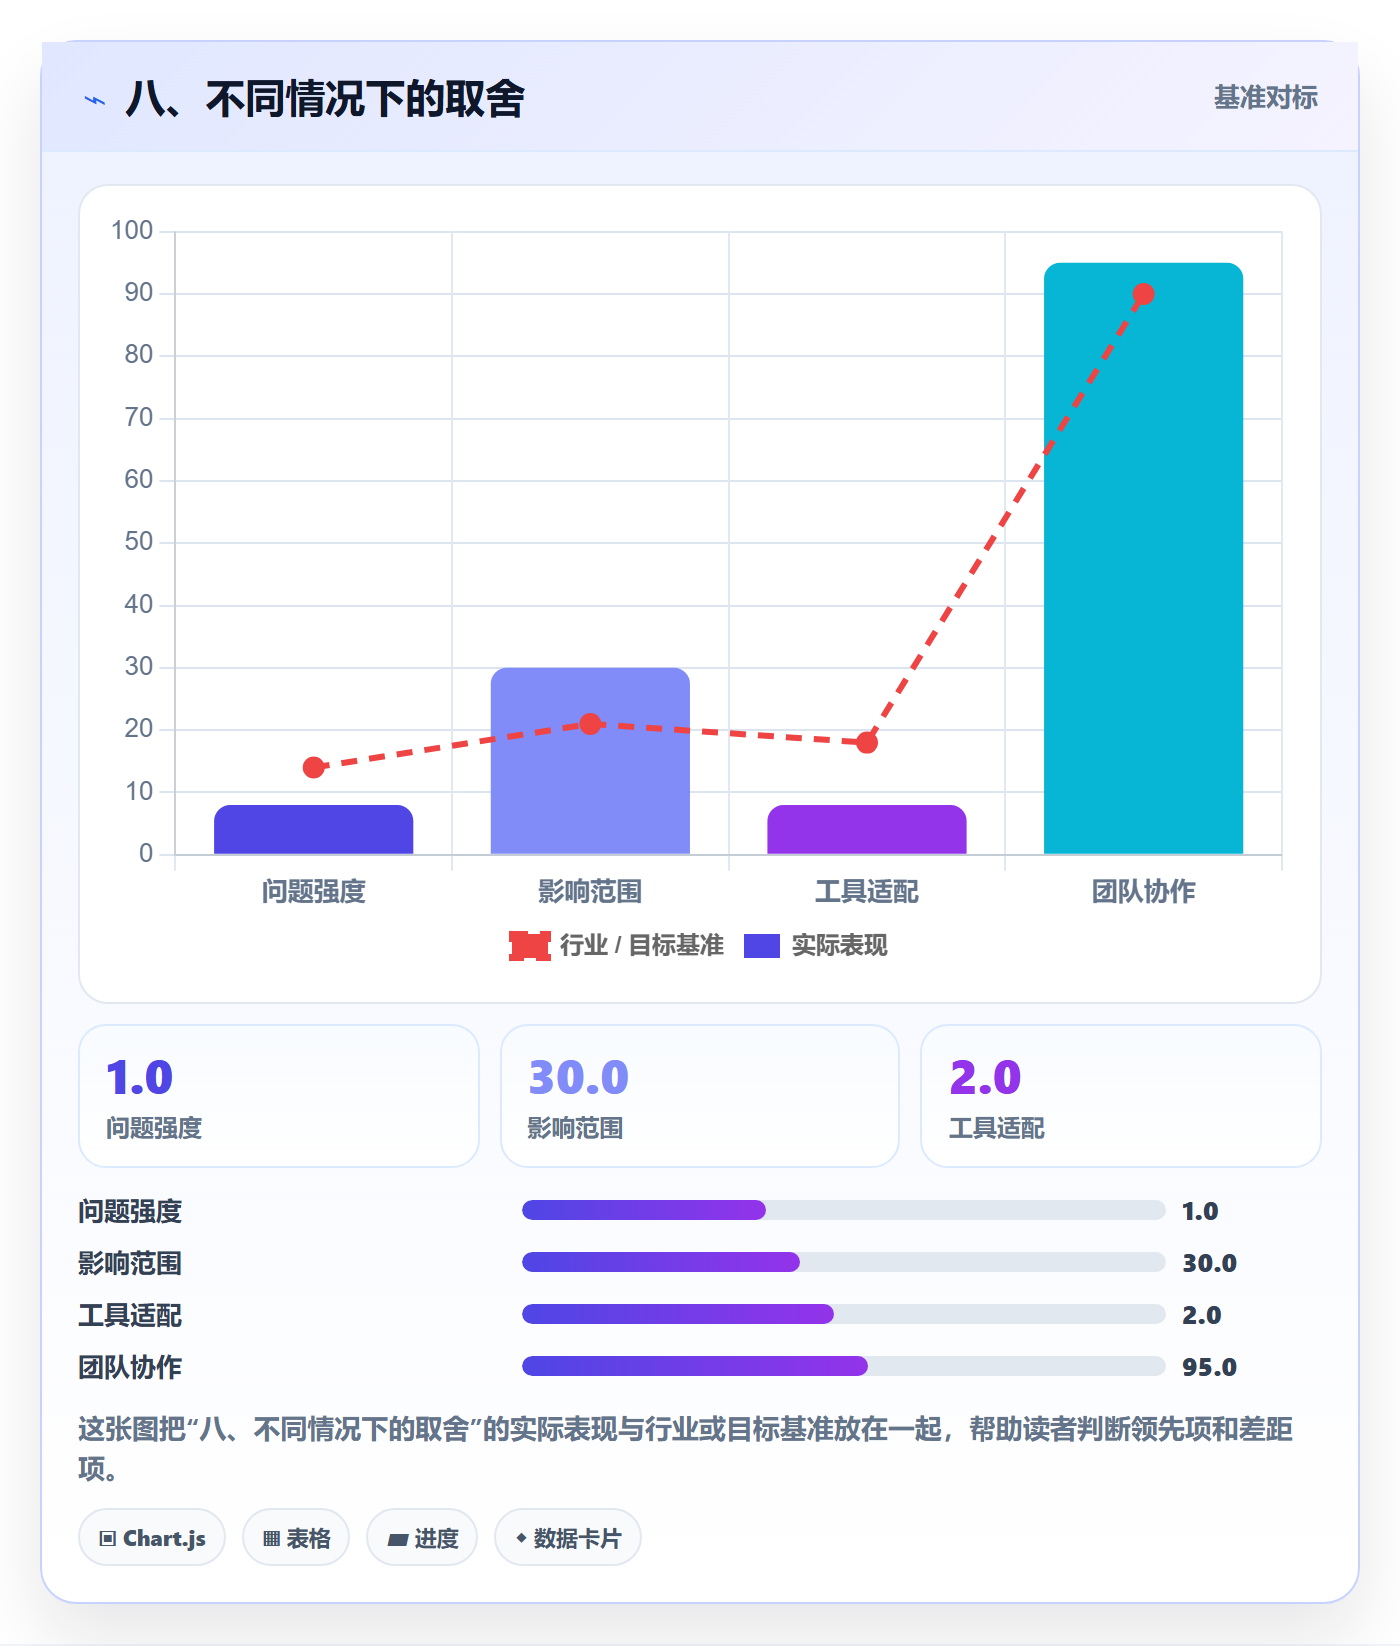Select the Chart.js tag chip
Viewport: 1400px width, 1646px height.
point(152,1538)
